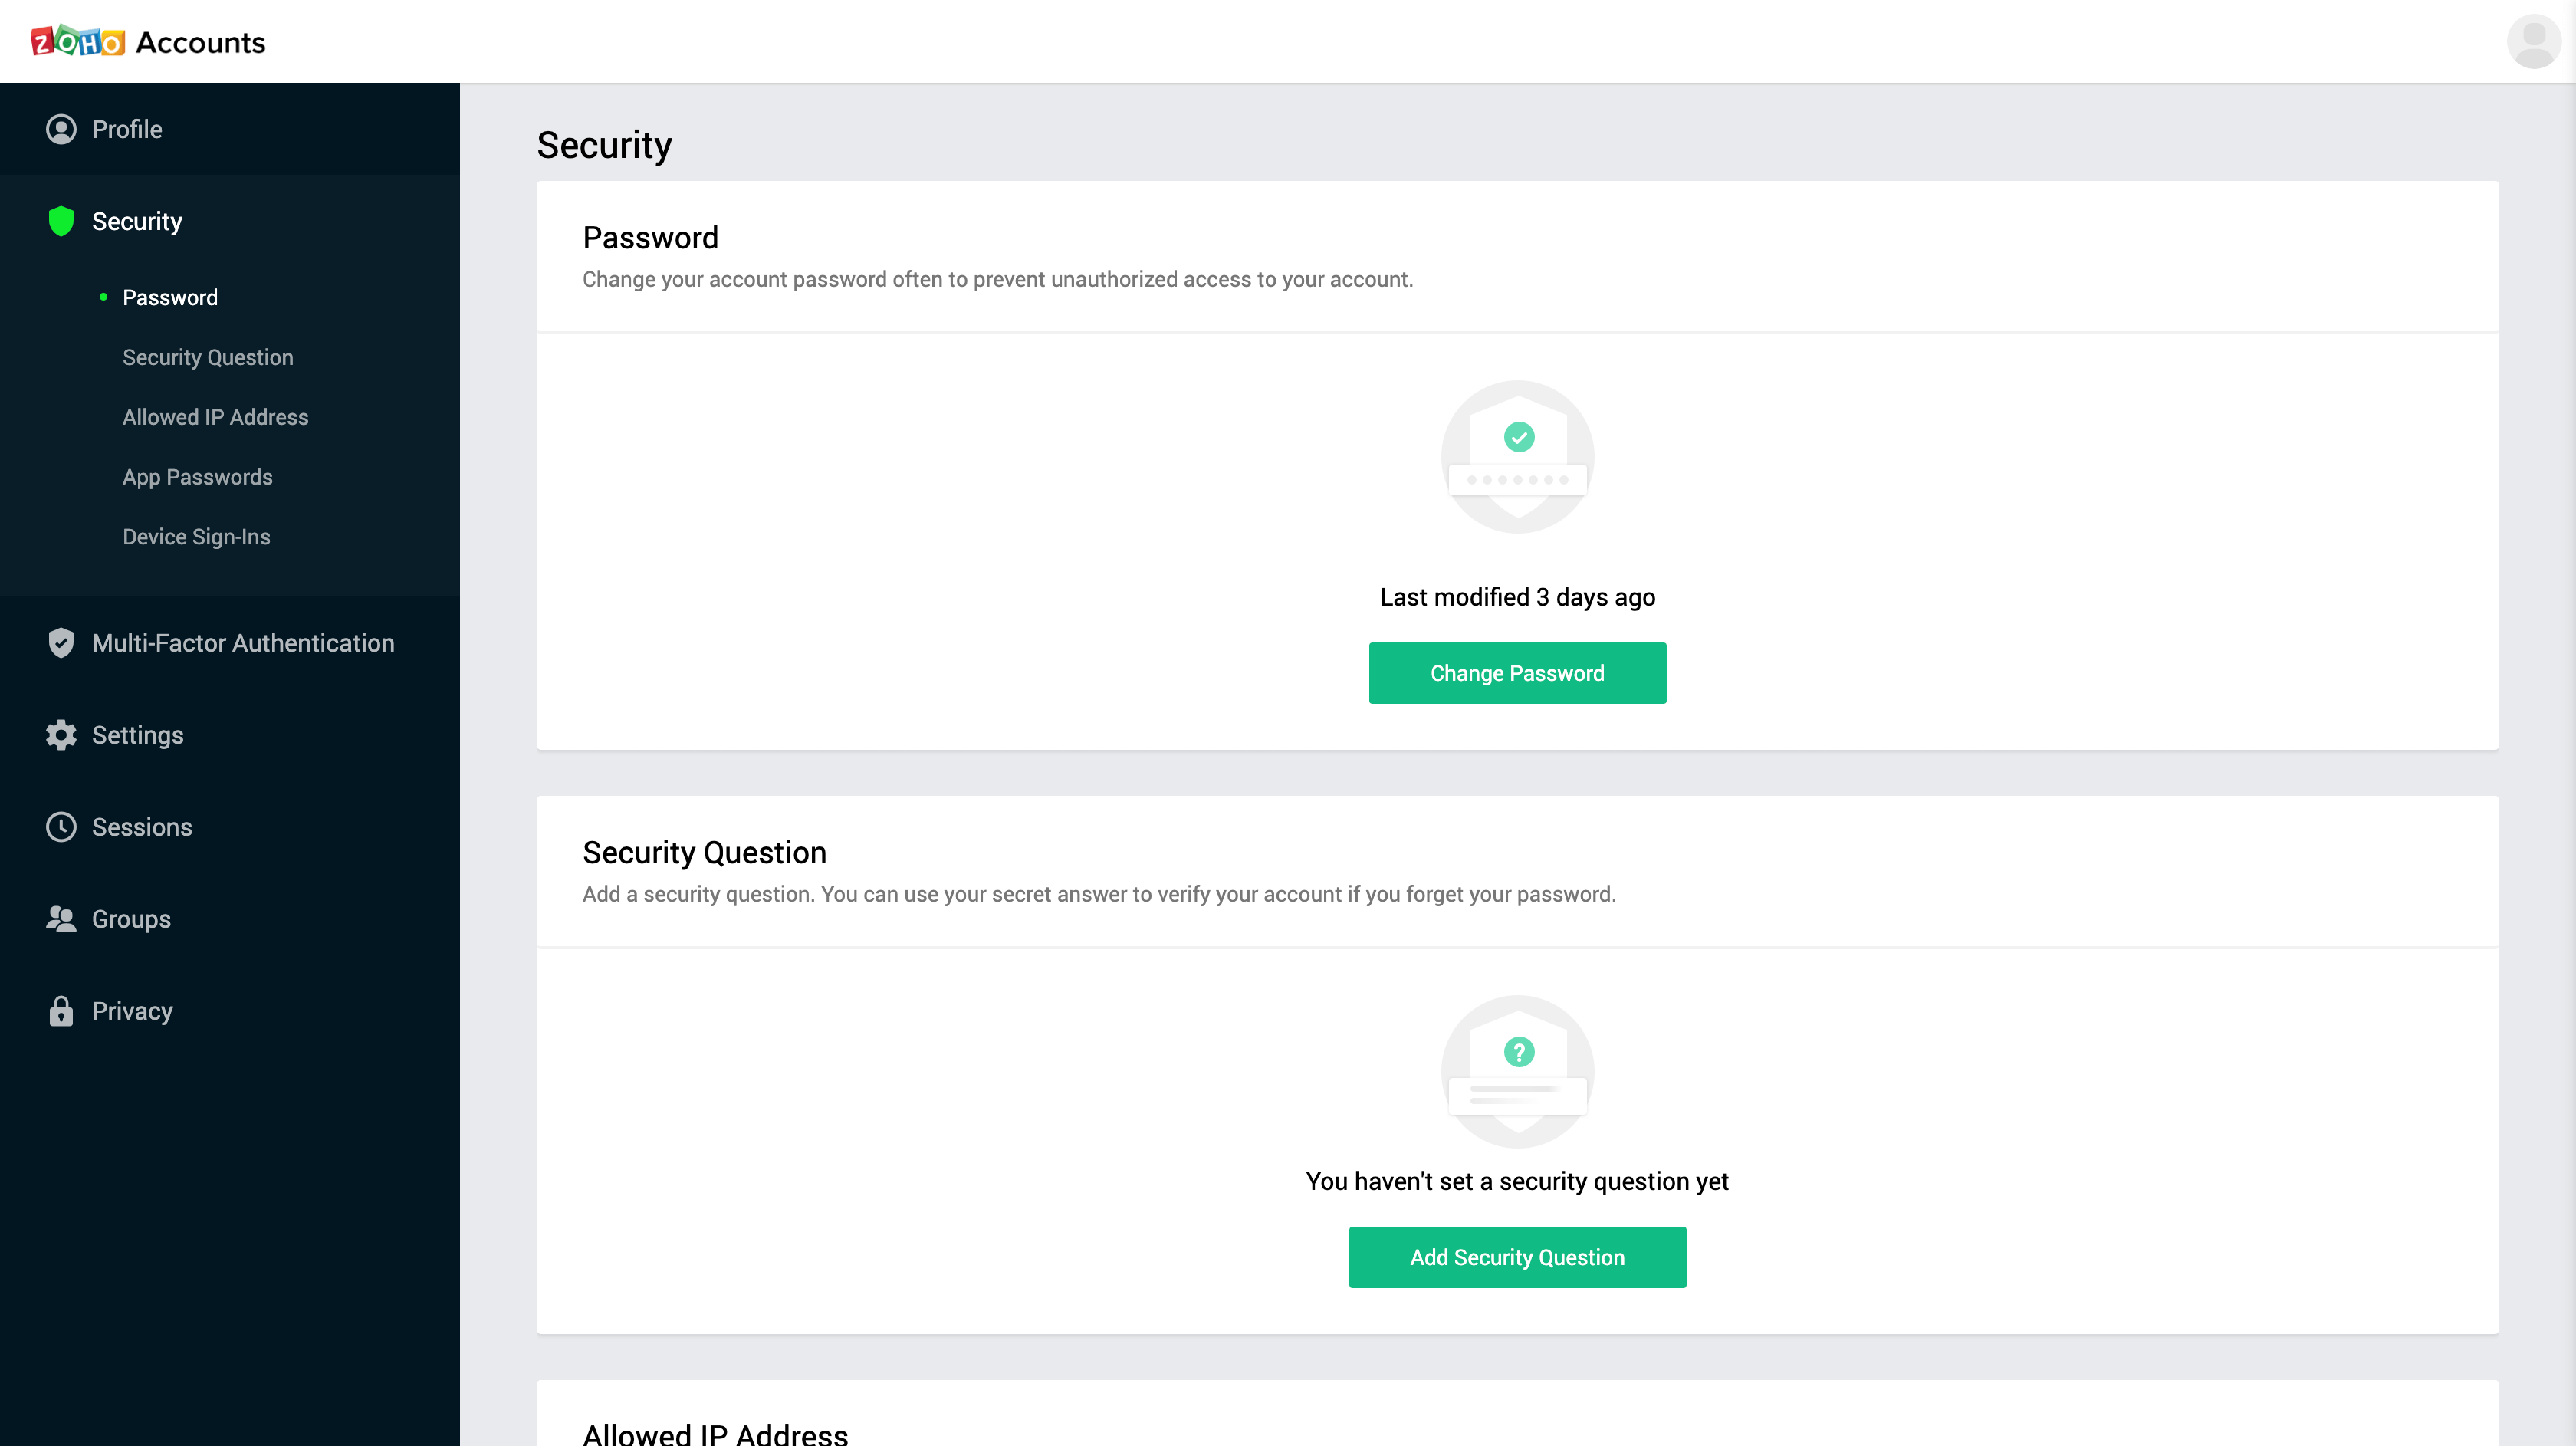This screenshot has height=1446, width=2576.
Task: Click the Profile person icon in sidebar
Action: point(61,129)
